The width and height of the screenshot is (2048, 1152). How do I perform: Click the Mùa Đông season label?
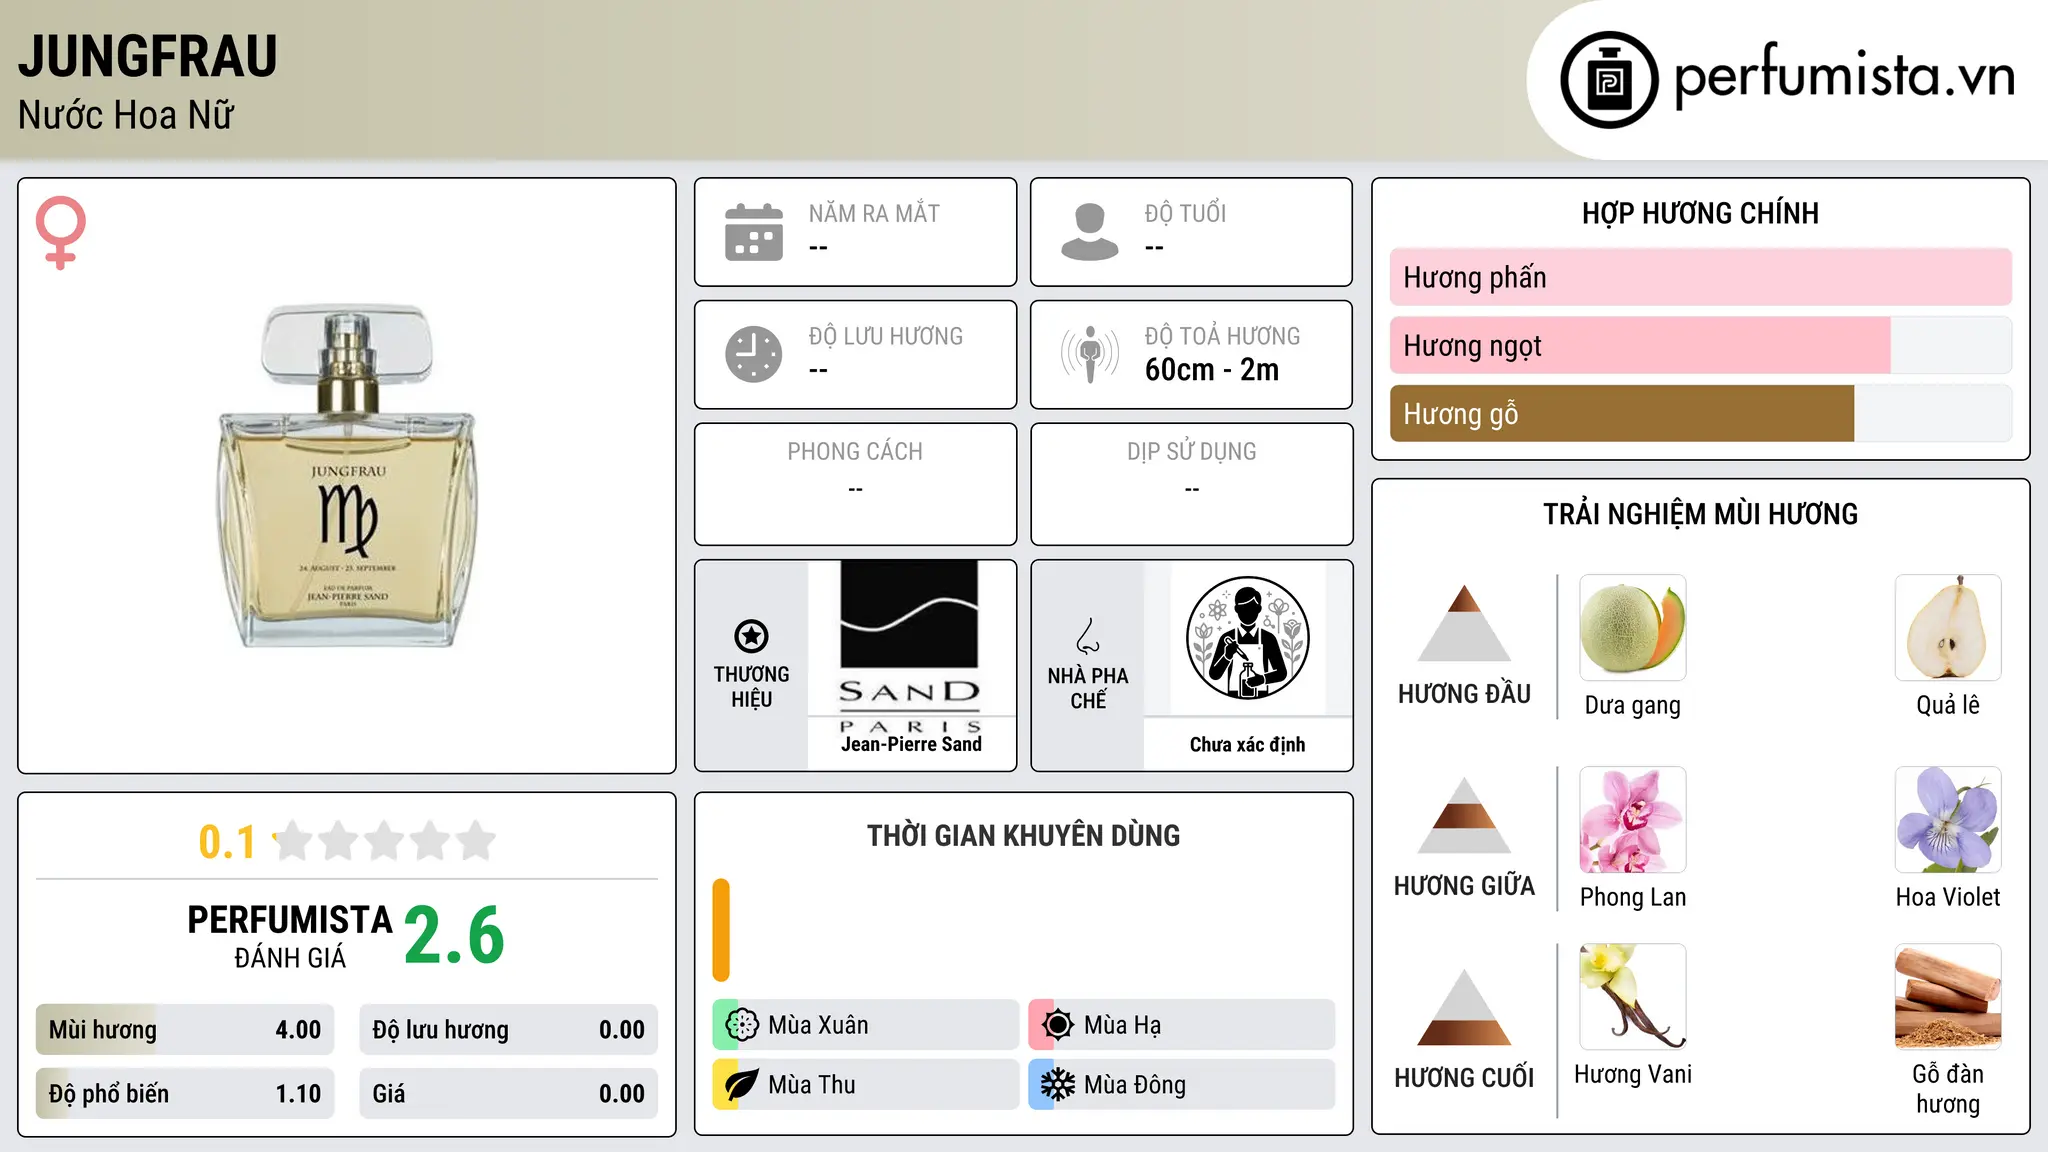click(1135, 1085)
